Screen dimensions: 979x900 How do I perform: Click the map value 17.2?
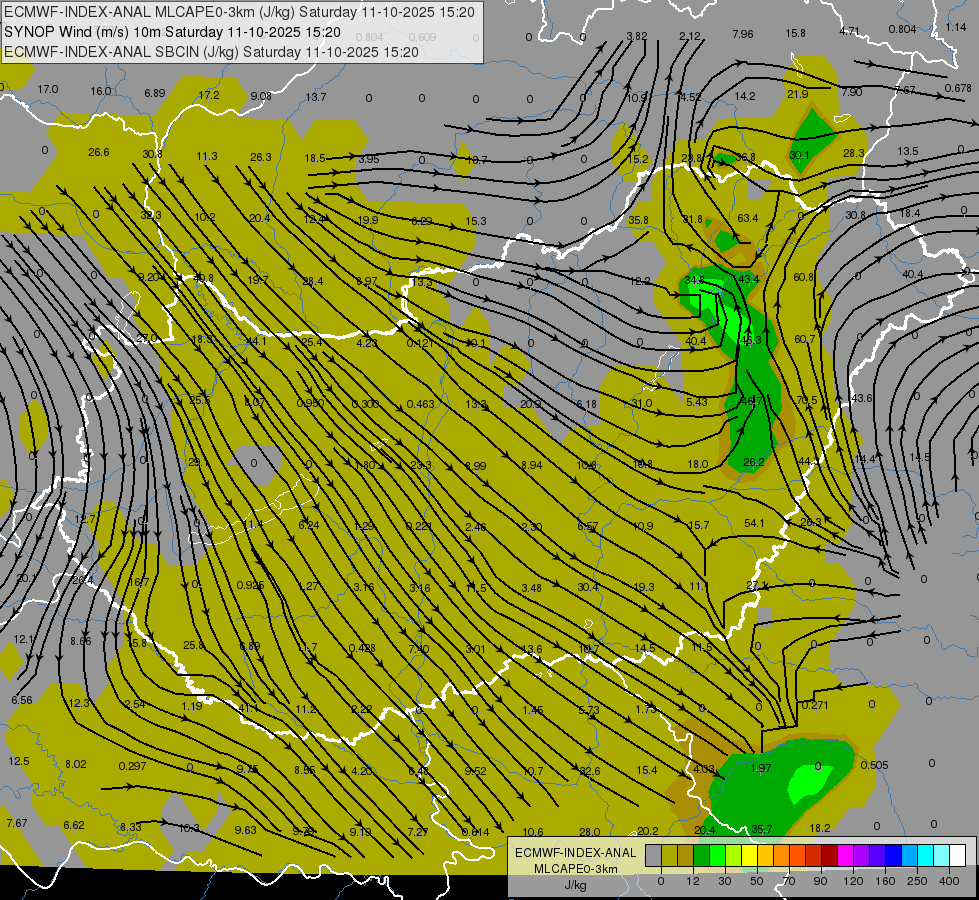[209, 95]
